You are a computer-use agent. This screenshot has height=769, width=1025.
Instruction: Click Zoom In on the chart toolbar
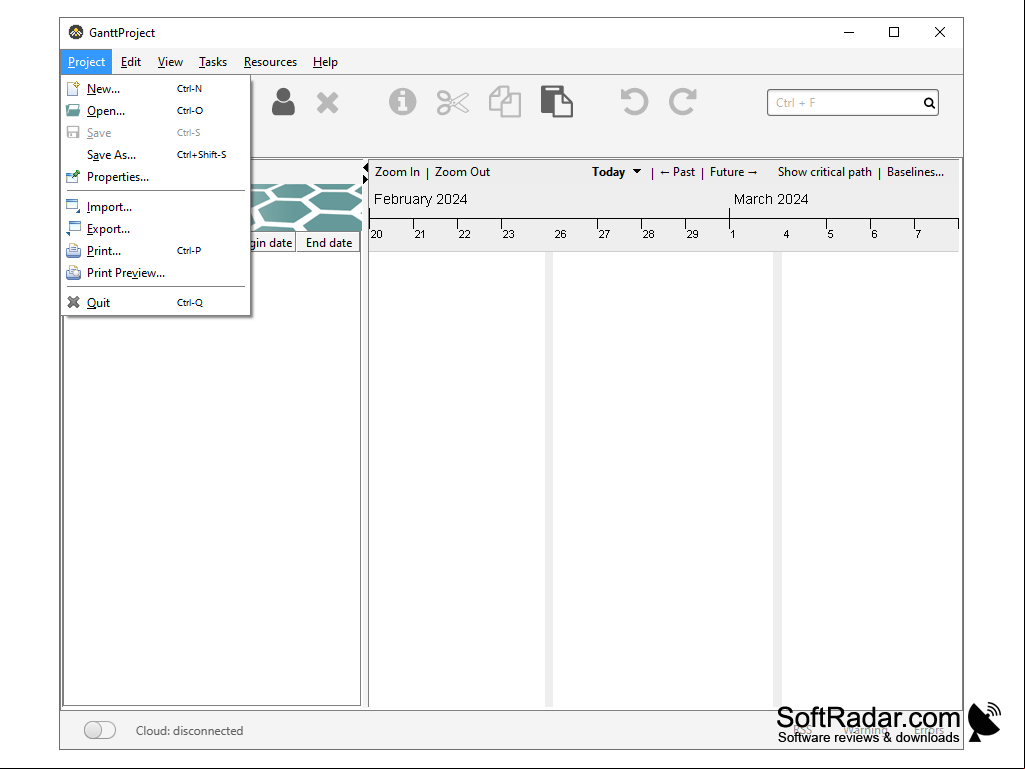[397, 172]
